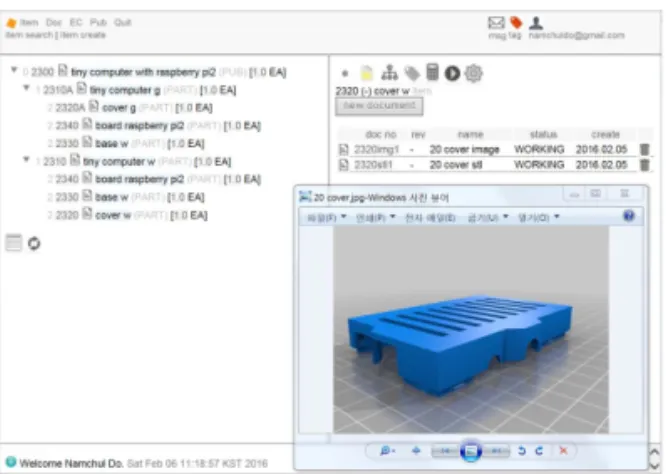Click the small dot icon in item toolbar
666x474 pixels.
(345, 74)
